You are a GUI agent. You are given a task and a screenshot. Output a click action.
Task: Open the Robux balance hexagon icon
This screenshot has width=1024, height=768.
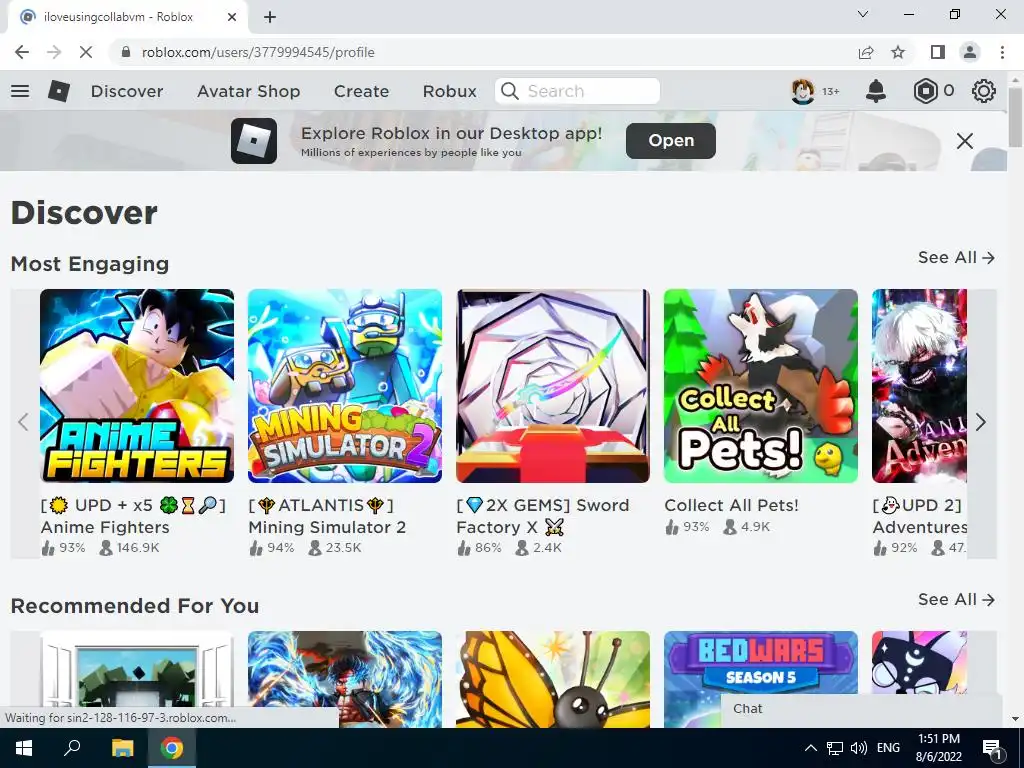point(925,91)
